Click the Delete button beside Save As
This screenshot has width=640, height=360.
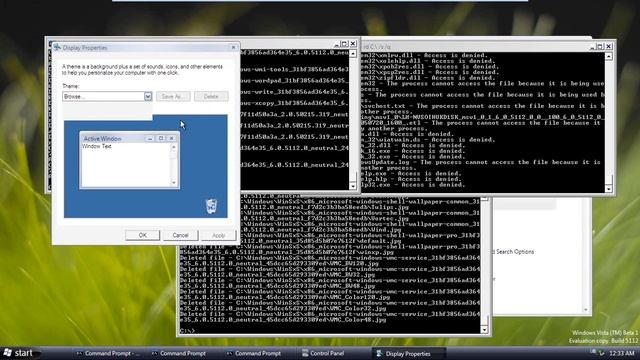click(211, 96)
